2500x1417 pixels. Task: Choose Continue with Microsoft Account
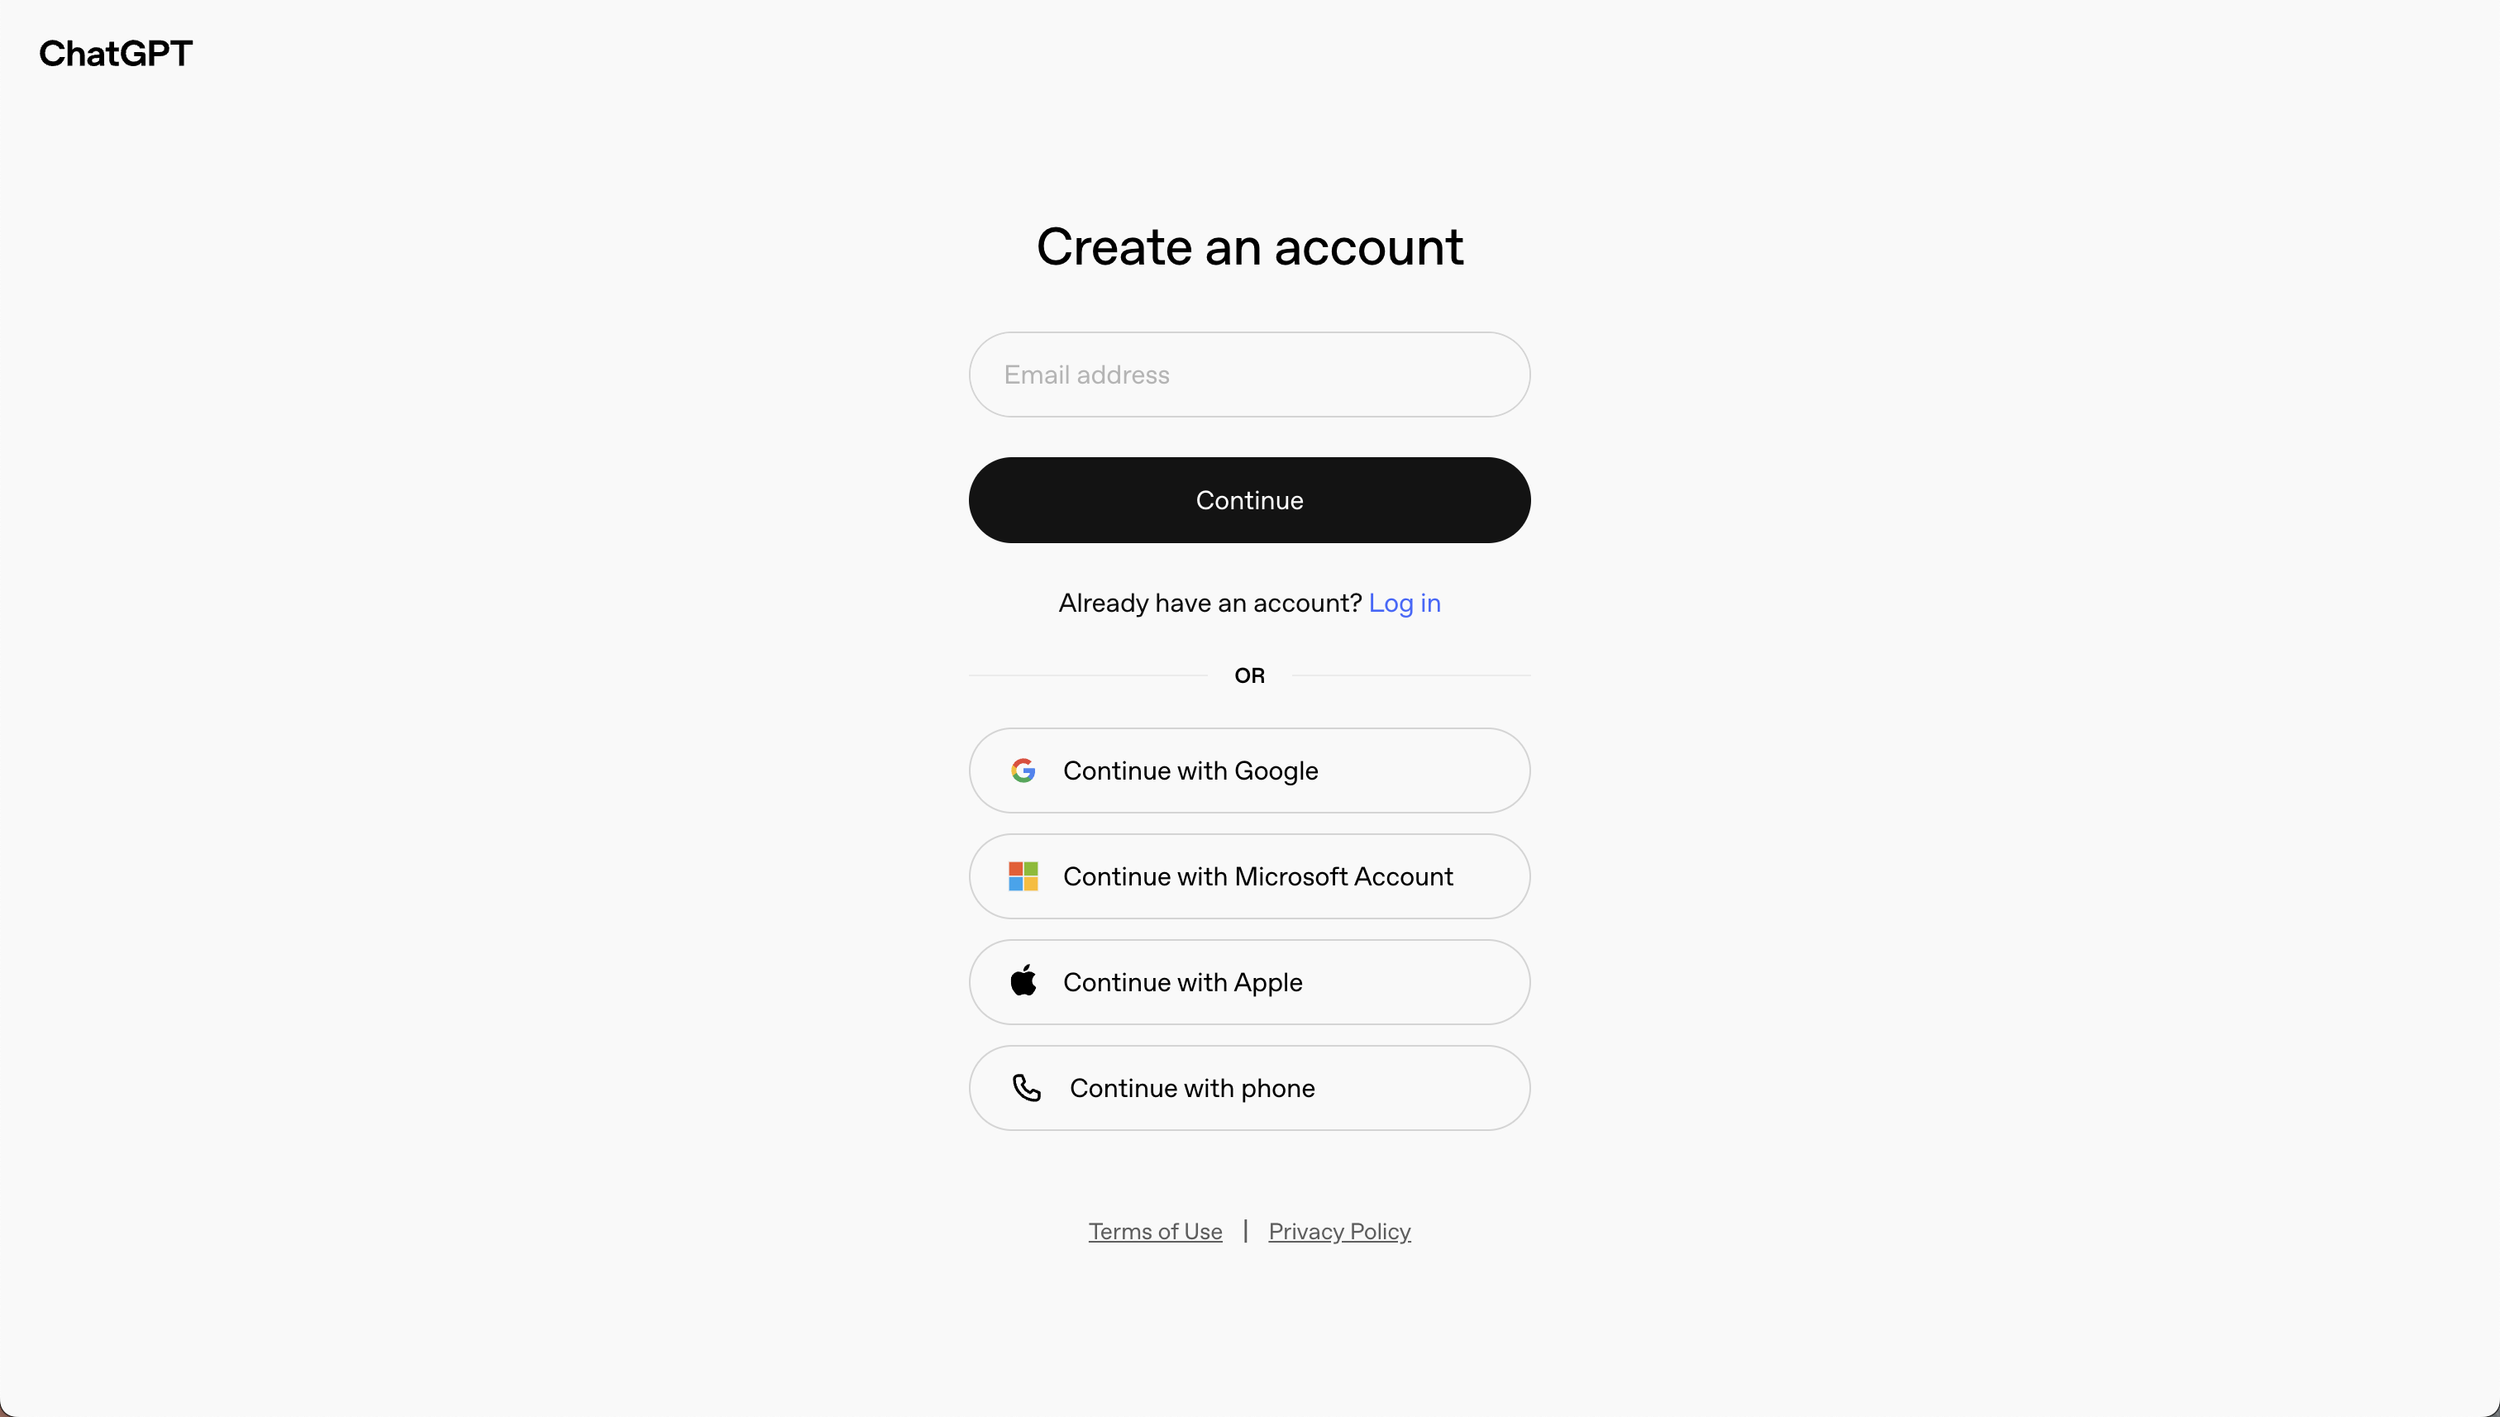pos(1249,877)
